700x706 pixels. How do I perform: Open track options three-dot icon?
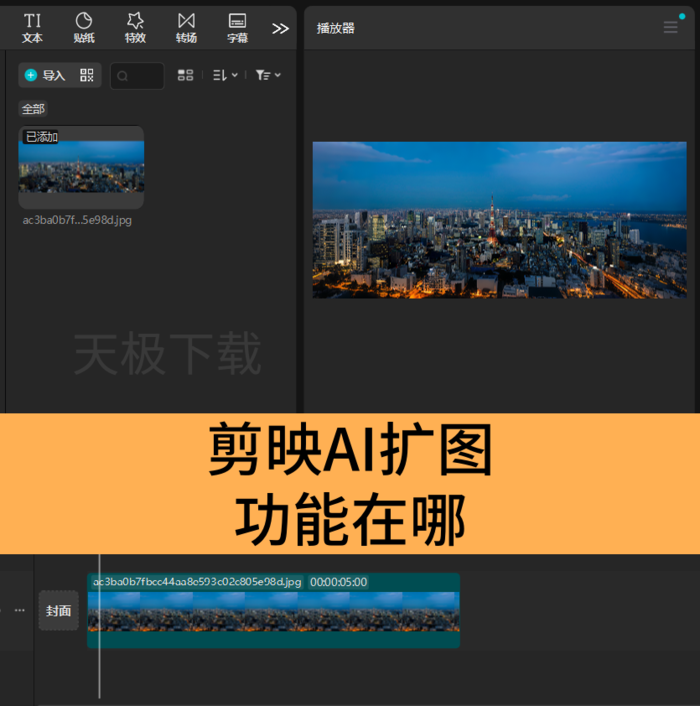tap(20, 611)
